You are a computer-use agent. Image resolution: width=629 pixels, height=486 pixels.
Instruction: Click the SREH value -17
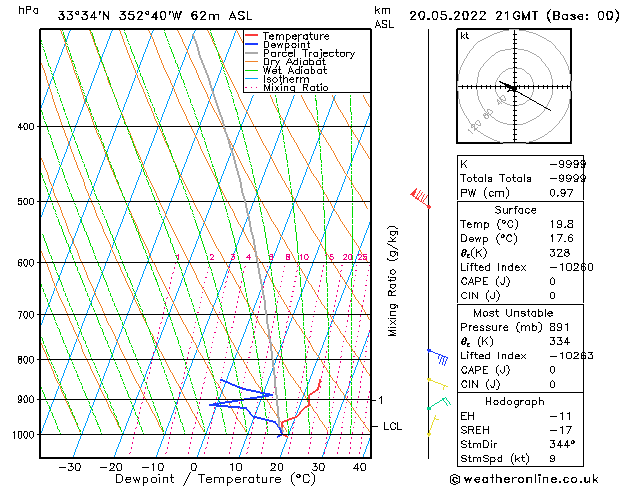pyautogui.click(x=560, y=430)
